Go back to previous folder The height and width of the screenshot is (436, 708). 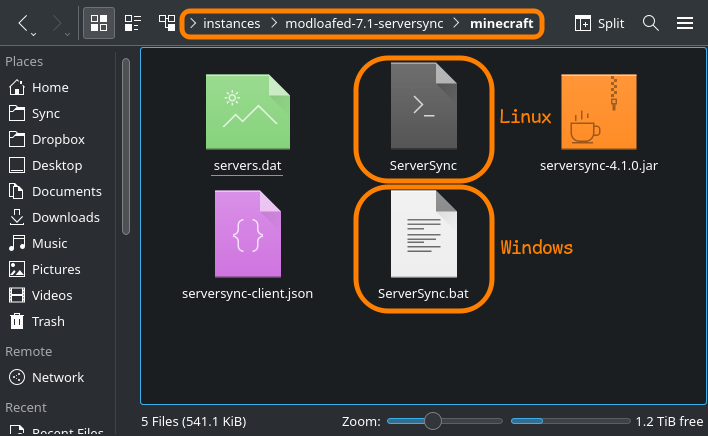click(24, 21)
